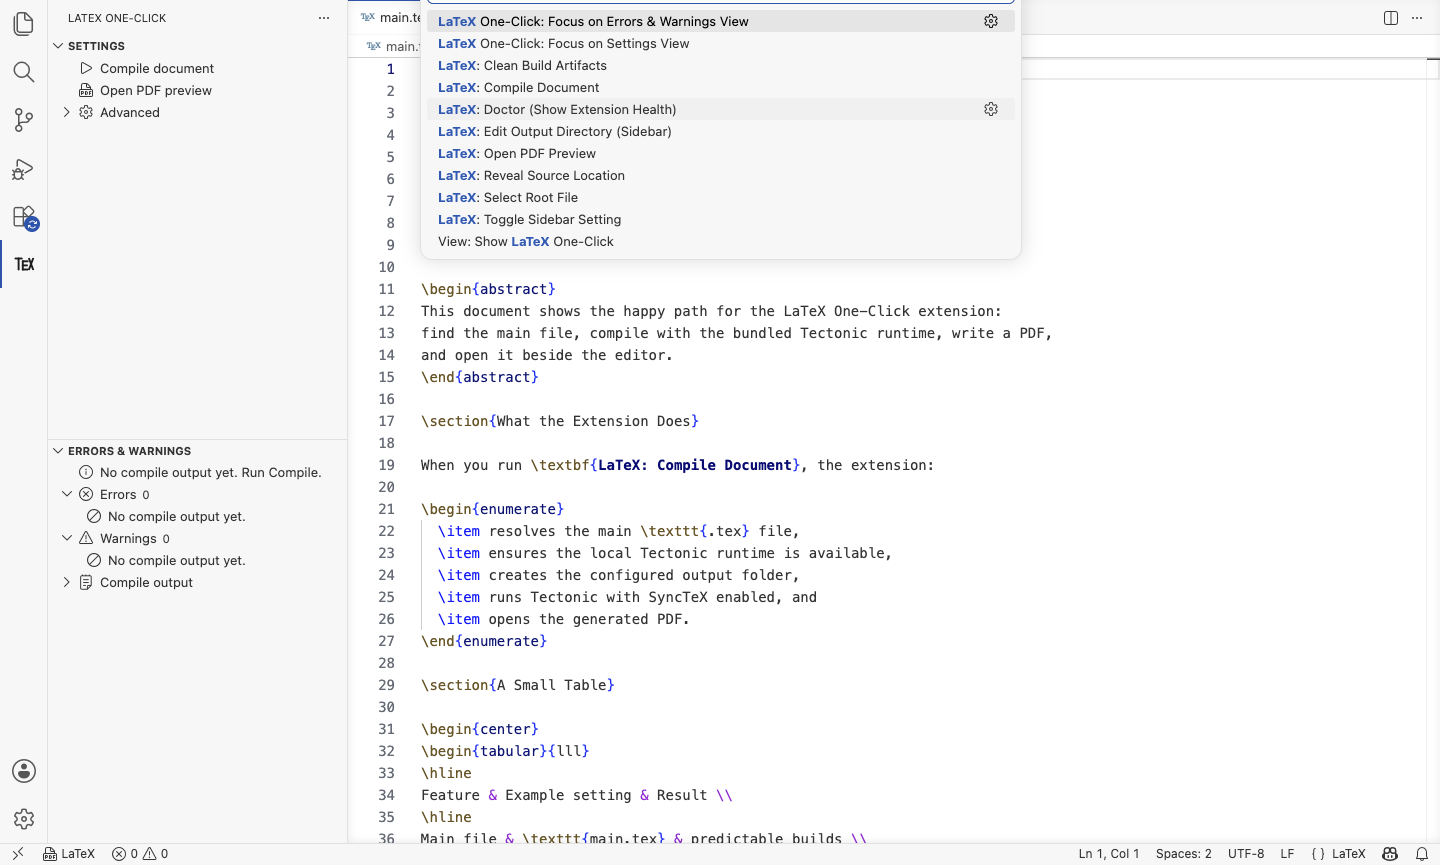1440x865 pixels.
Task: Click Compile document in settings tree
Action: click(x=157, y=68)
